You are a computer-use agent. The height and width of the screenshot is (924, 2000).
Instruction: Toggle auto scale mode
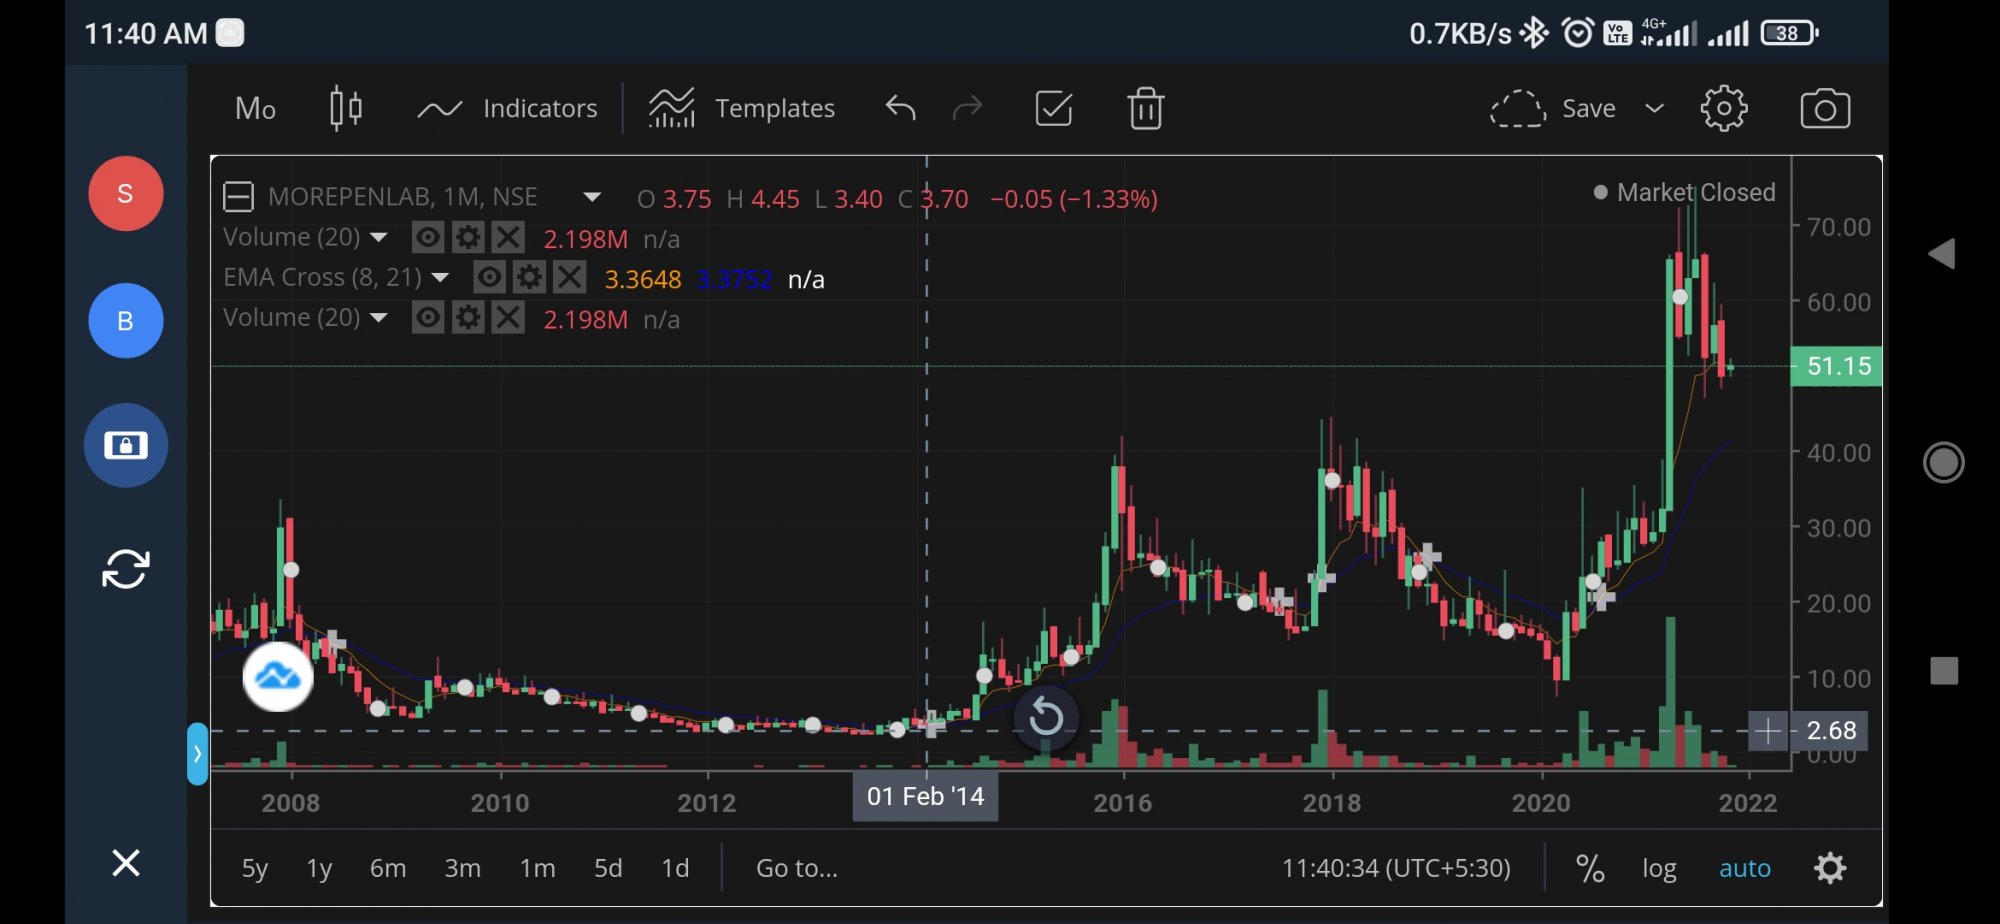(x=1745, y=868)
